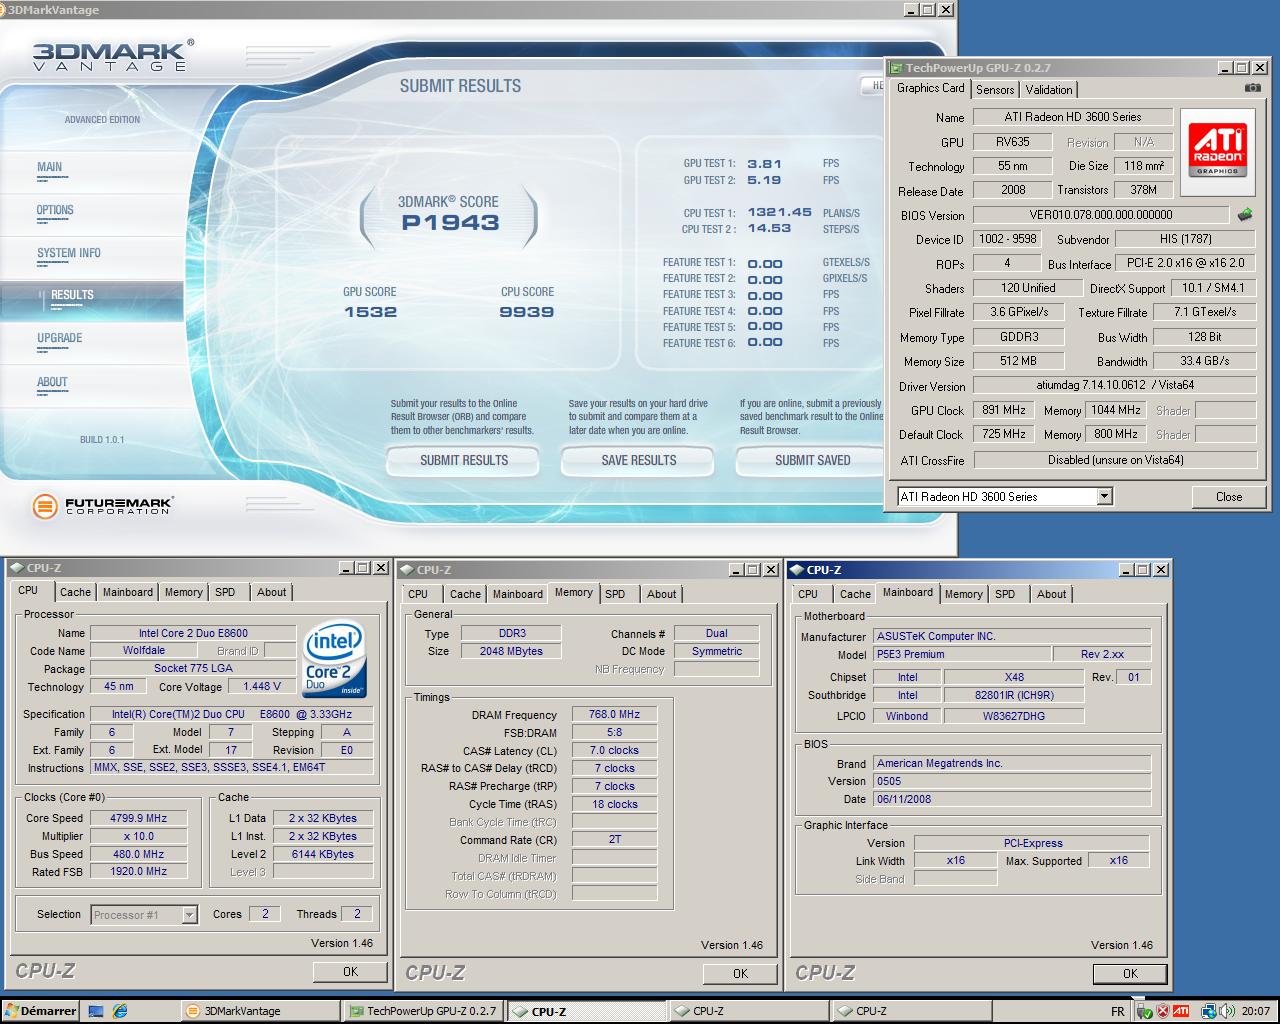Open Memory tab in Mainboard CPU-Z window
The image size is (1280, 1024).
click(x=963, y=594)
